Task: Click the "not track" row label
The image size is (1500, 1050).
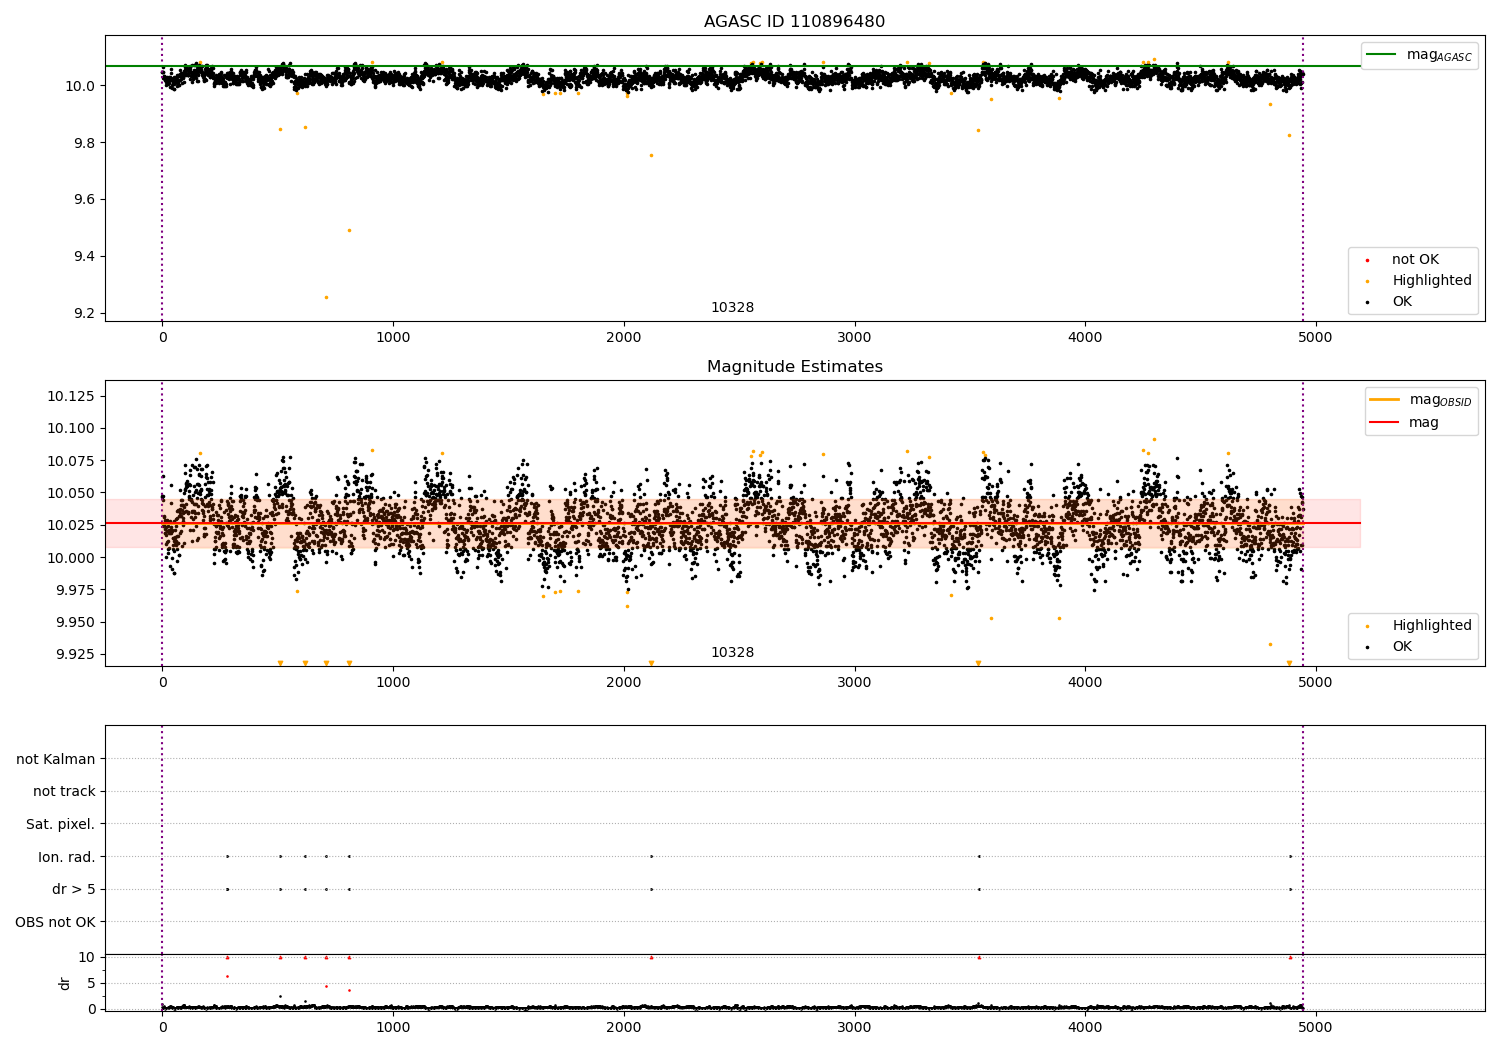Action: coord(64,792)
